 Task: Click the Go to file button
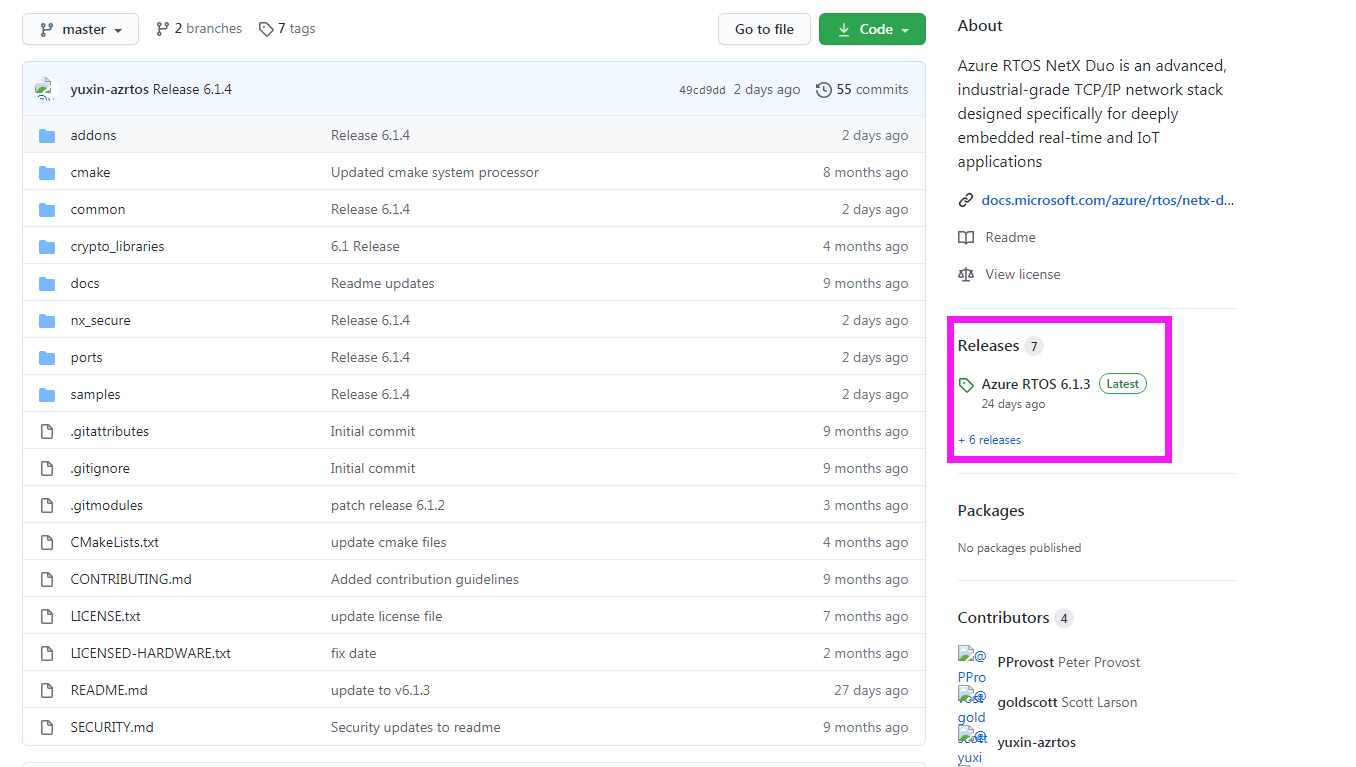click(x=764, y=29)
